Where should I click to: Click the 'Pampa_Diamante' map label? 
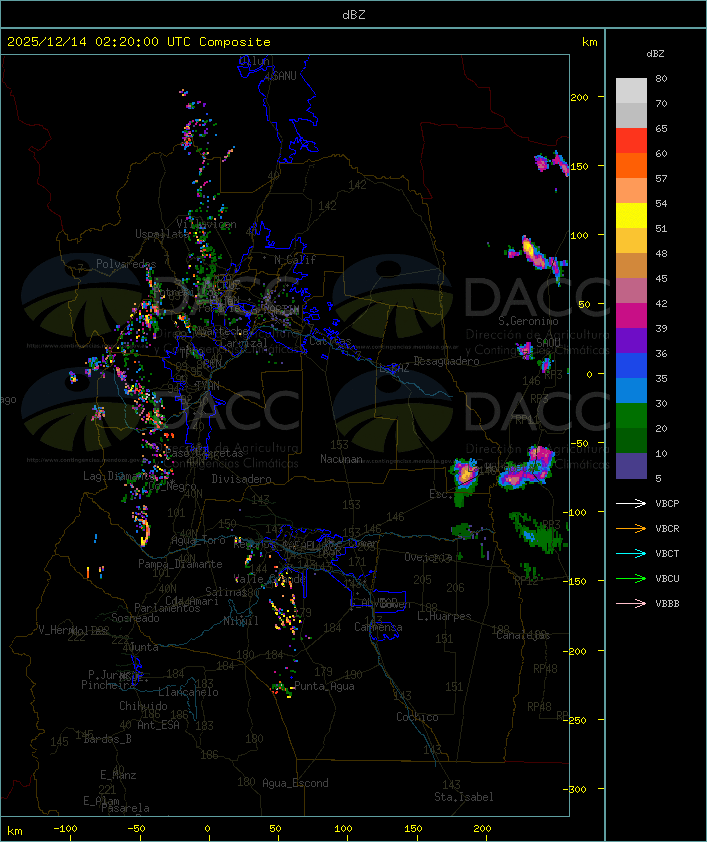pos(180,564)
